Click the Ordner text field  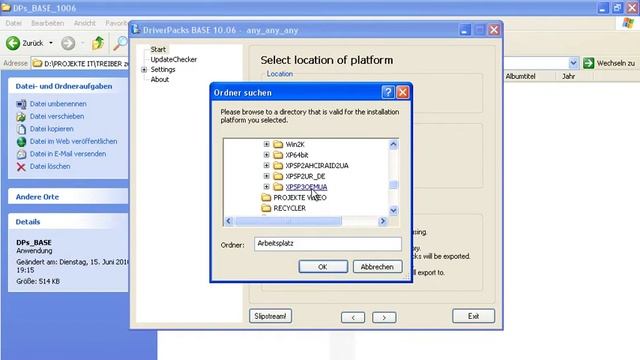[328, 244]
